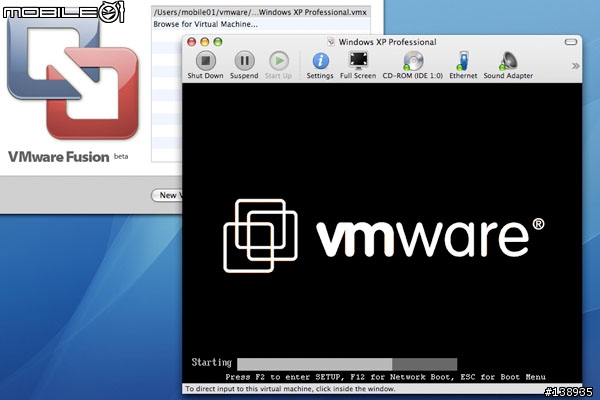Click the Starting boot progress bar
Viewport: 600px width, 400px height.
(347, 364)
